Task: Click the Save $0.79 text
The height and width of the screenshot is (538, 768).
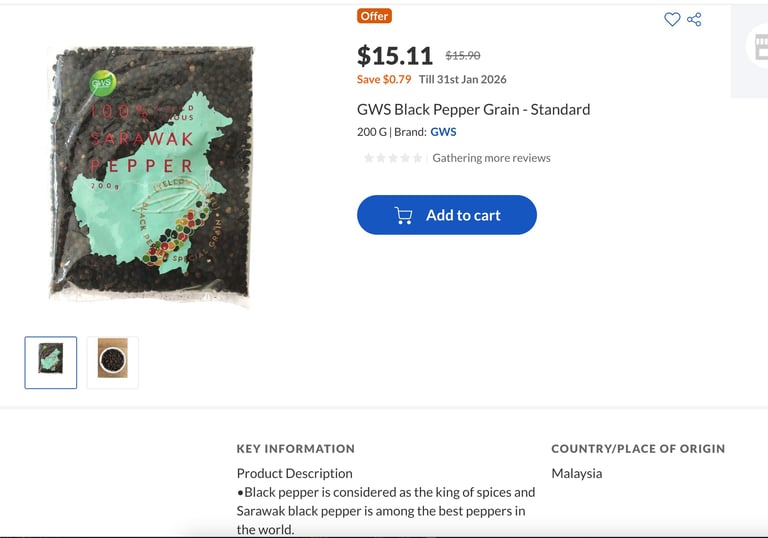Action: click(384, 79)
